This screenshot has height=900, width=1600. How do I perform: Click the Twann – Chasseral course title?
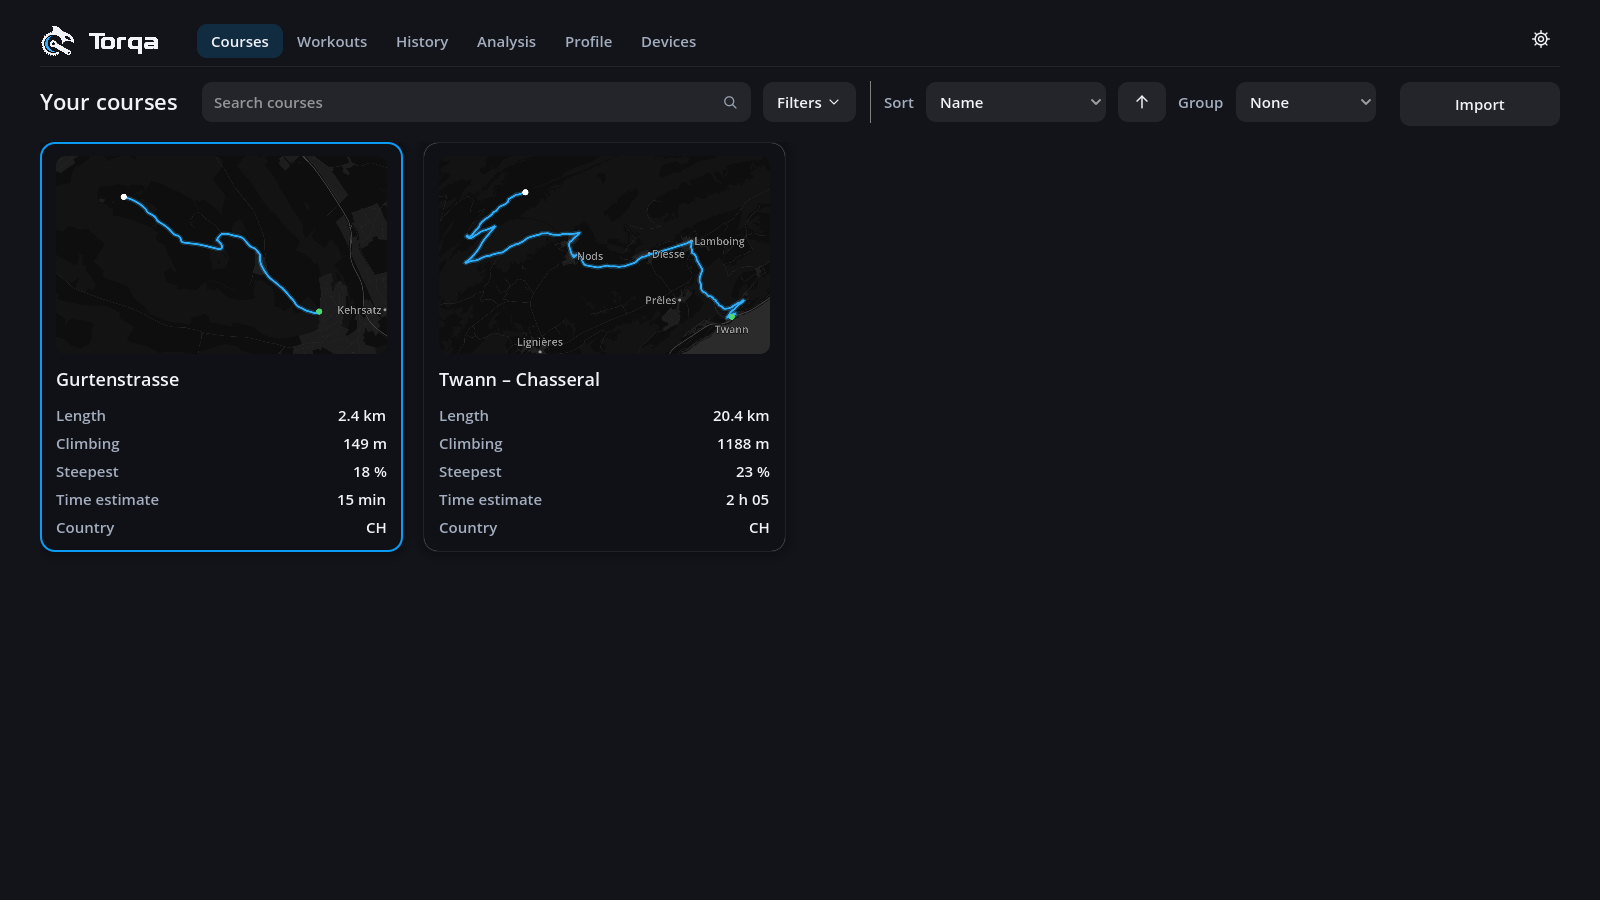tap(519, 379)
